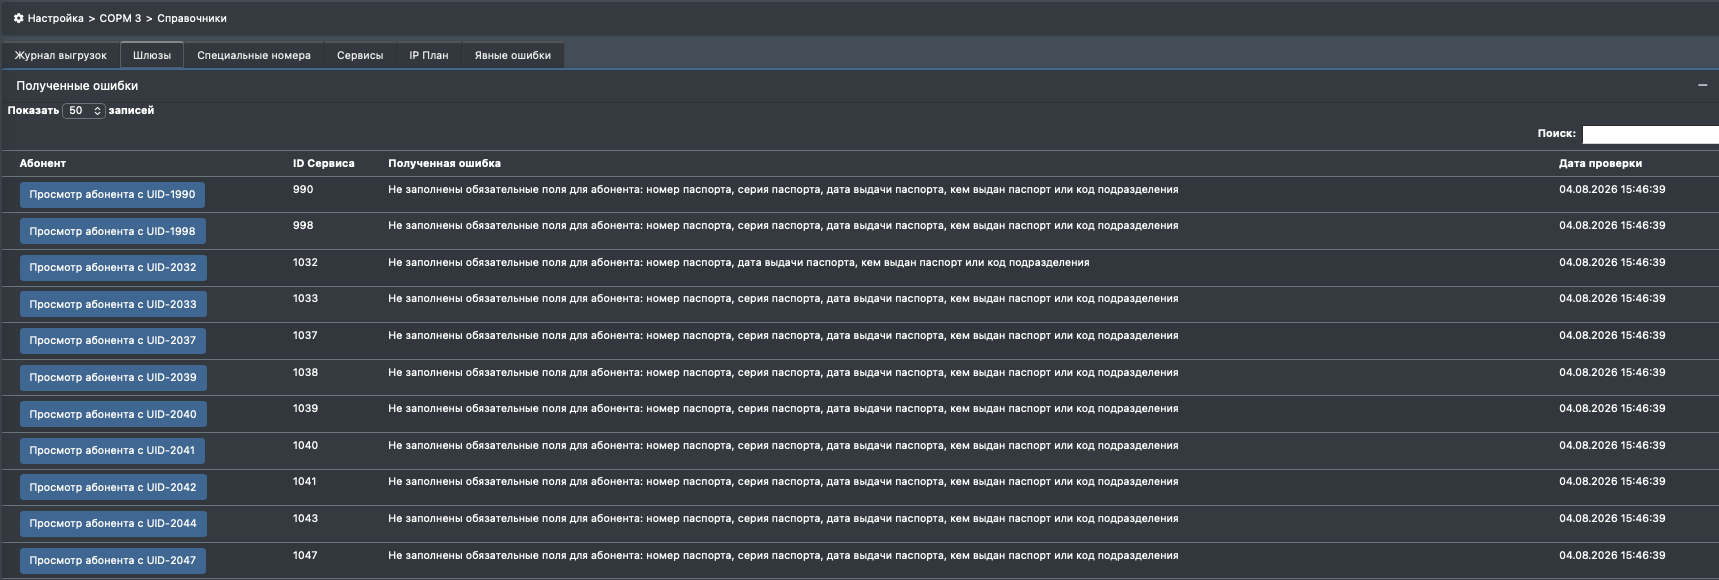The image size is (1719, 580).
Task: Select service ID cell 1047
Action: [305, 555]
